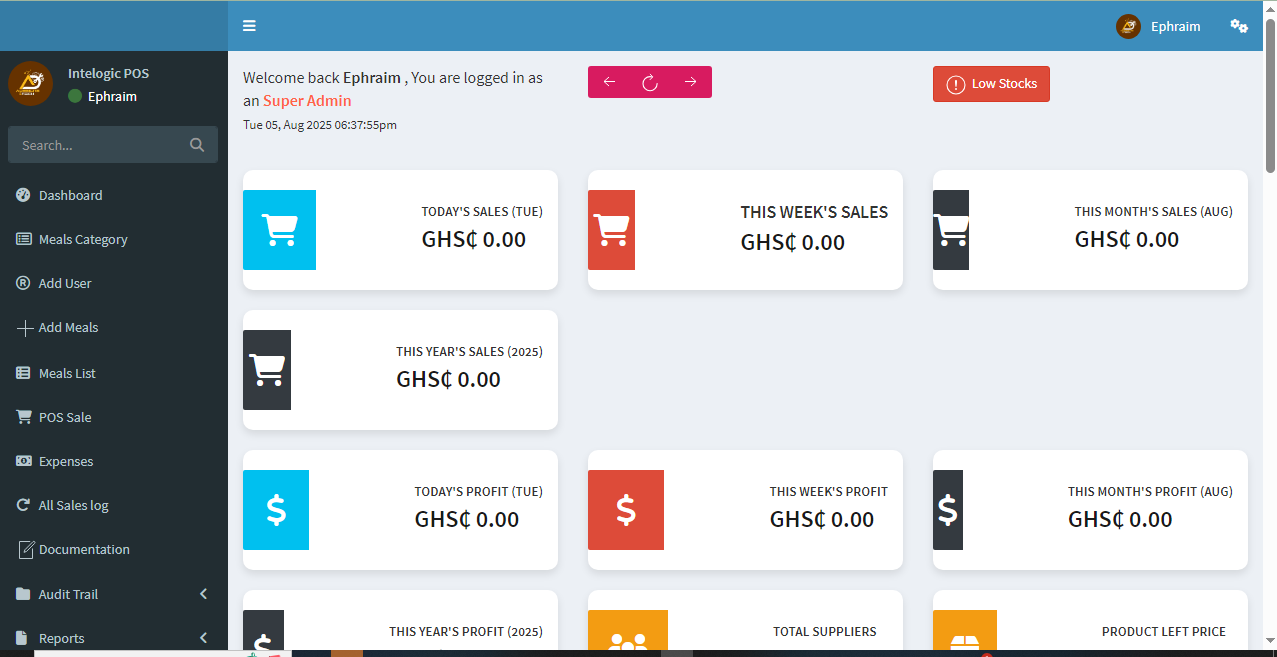Click the This Month's Sales dark cart icon

pyautogui.click(x=951, y=230)
